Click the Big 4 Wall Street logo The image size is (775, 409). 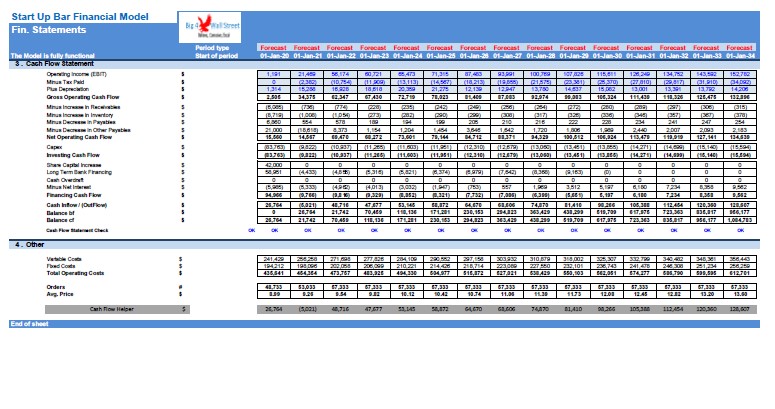coord(210,28)
